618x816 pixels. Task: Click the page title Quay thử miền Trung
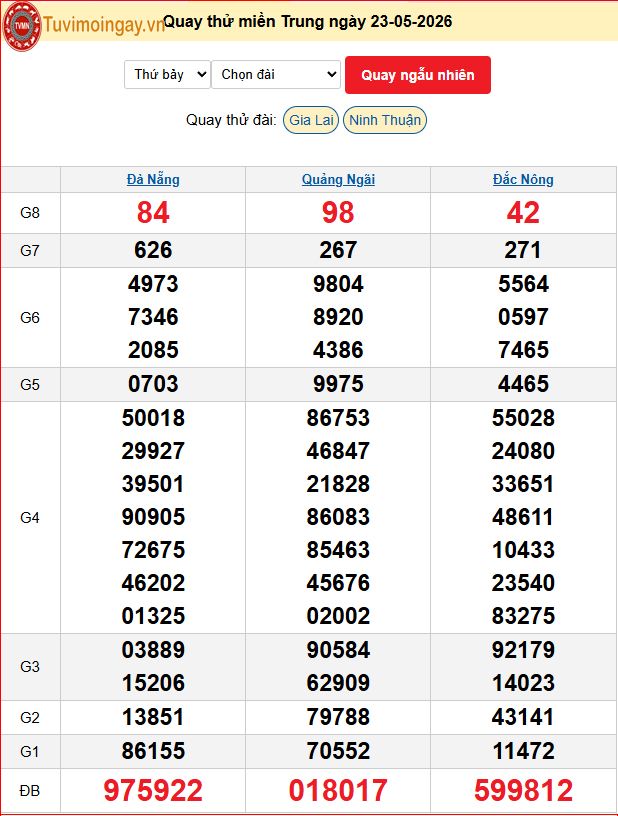[x=307, y=21]
